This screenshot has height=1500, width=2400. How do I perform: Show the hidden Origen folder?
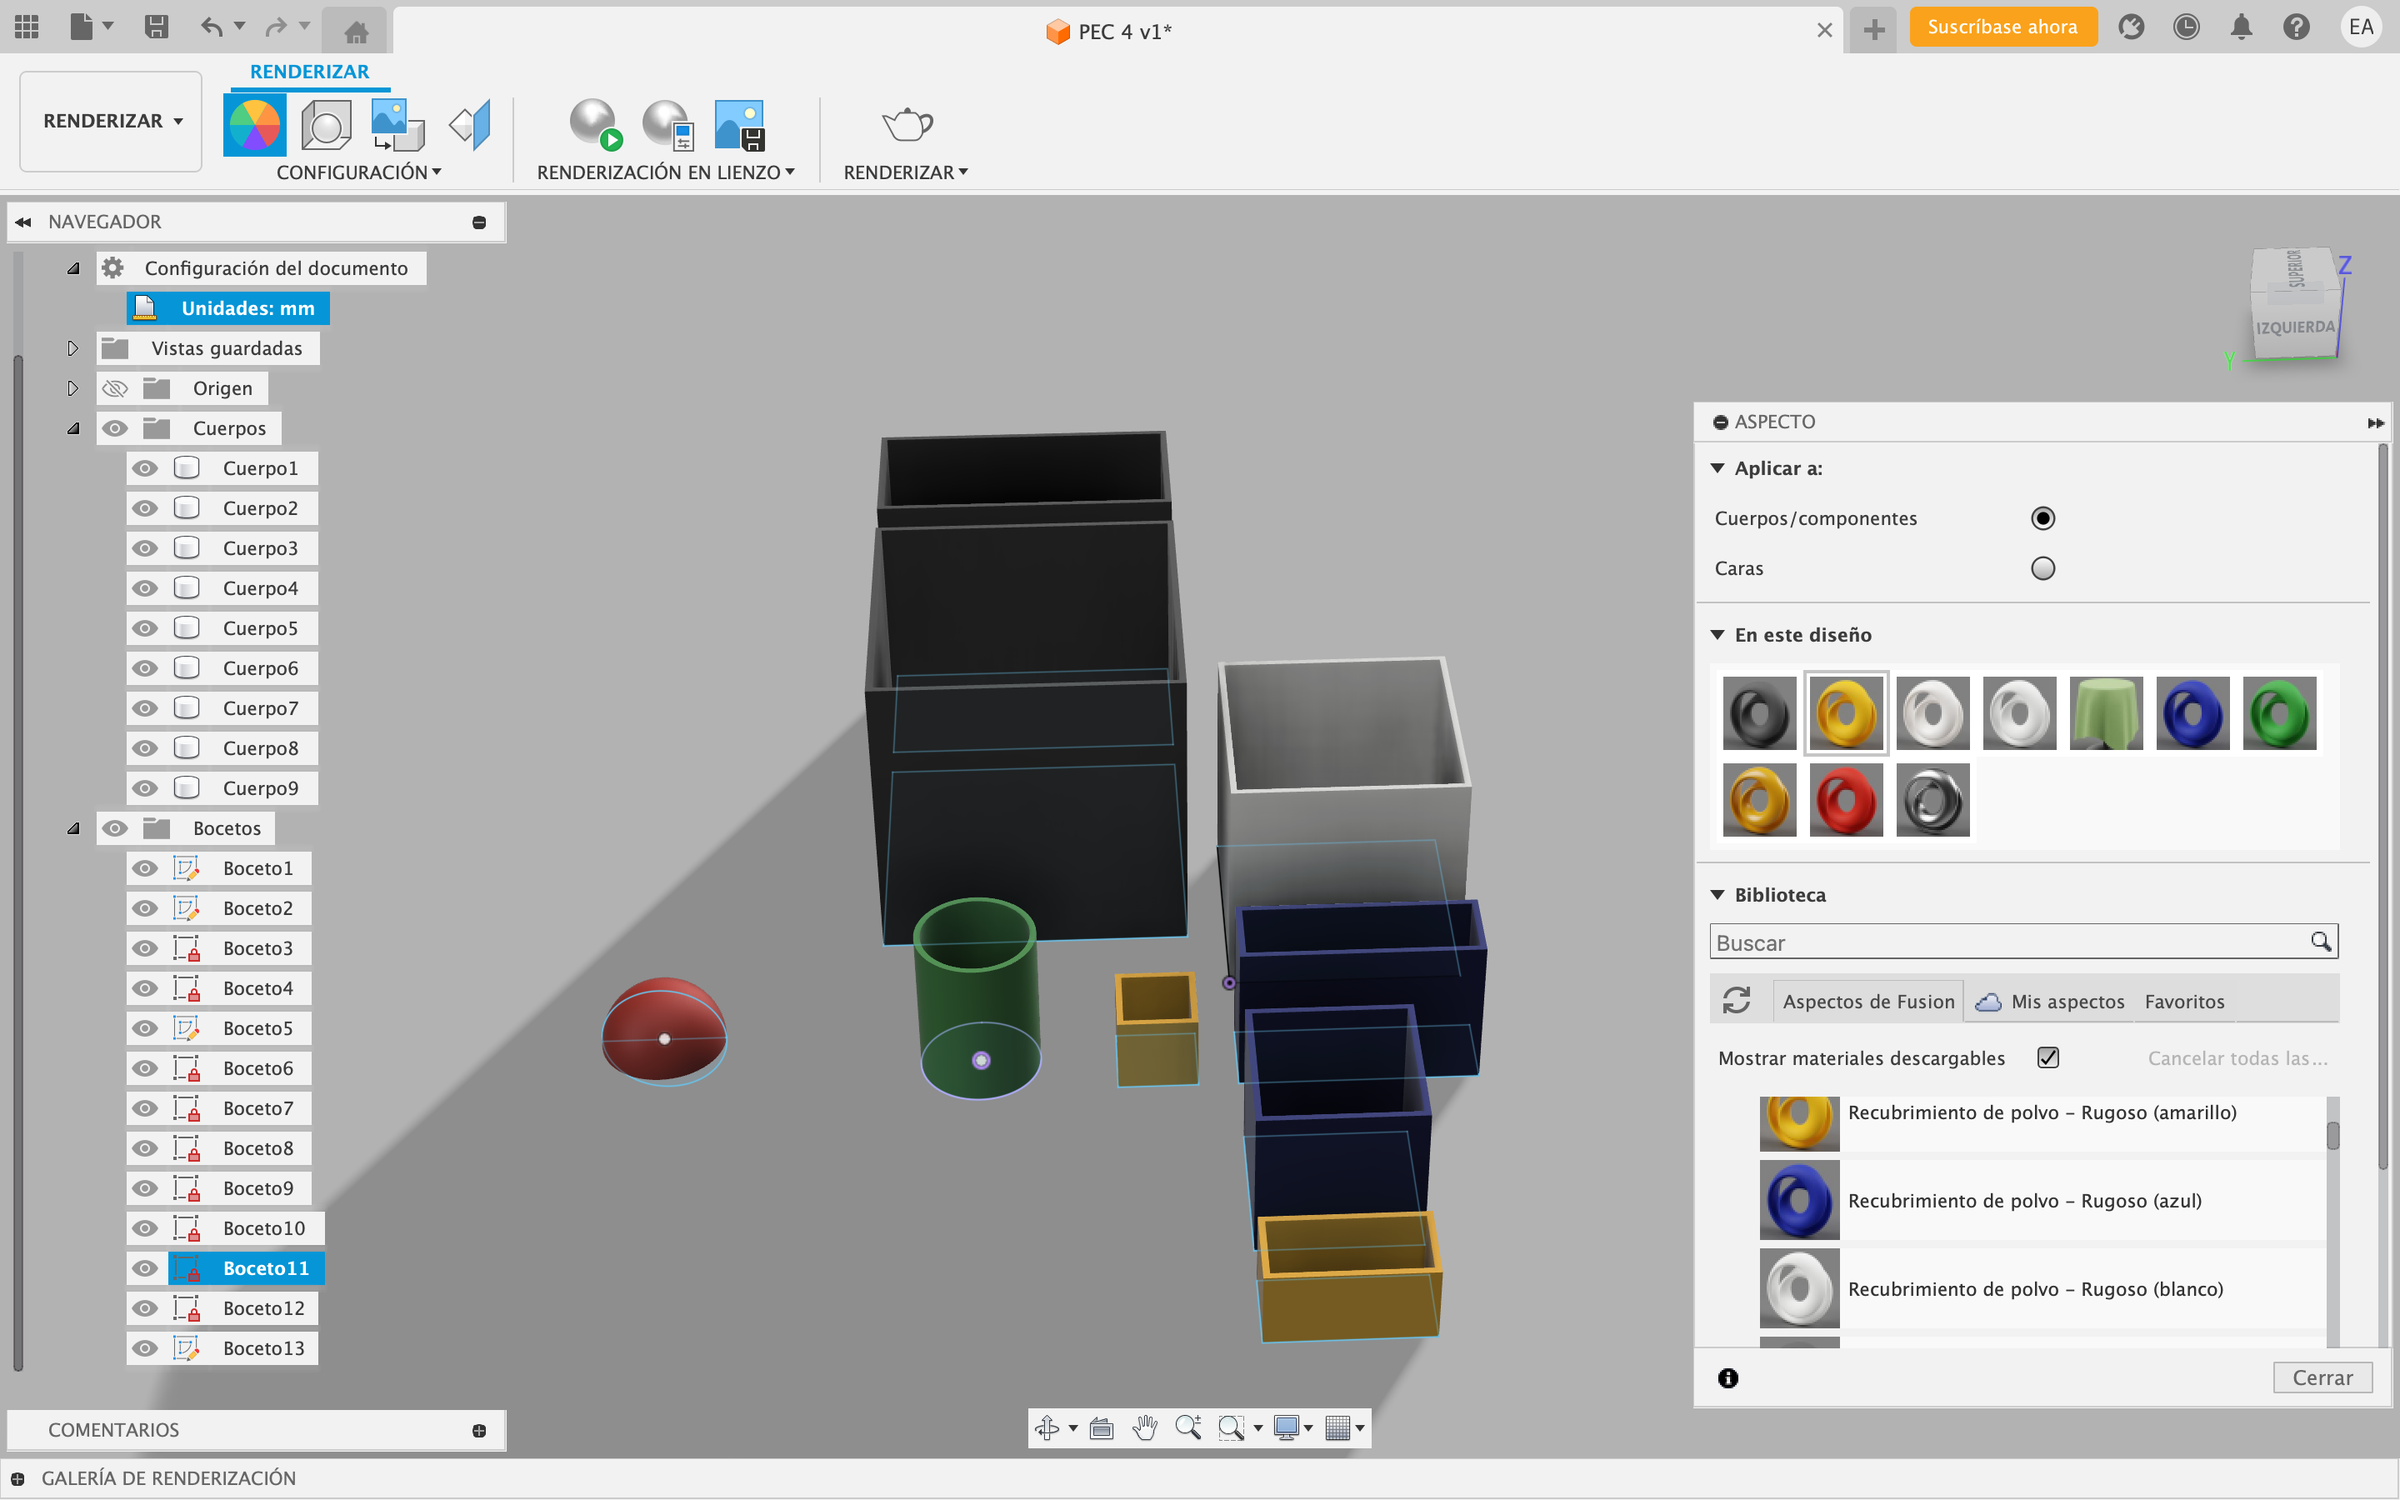115,388
